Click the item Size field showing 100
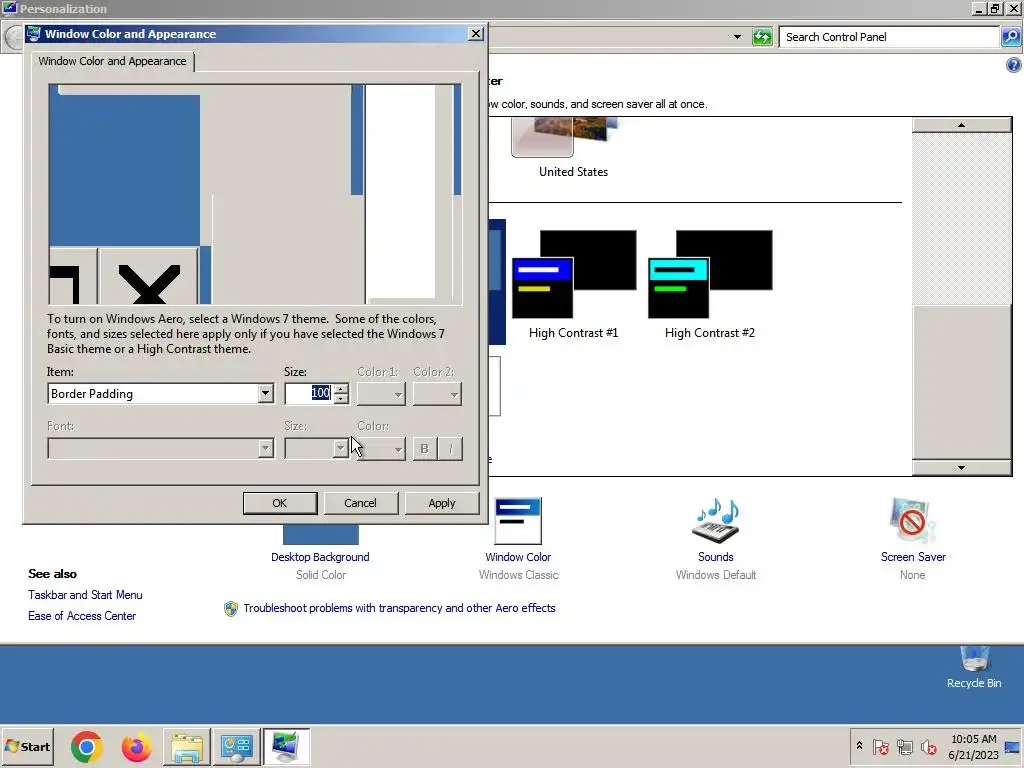 tap(309, 393)
